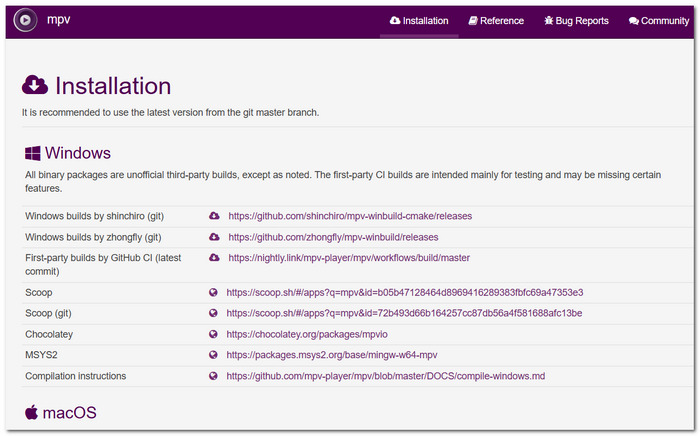Open the Bug Reports nav tab
This screenshot has height=436, width=700.
576,21
